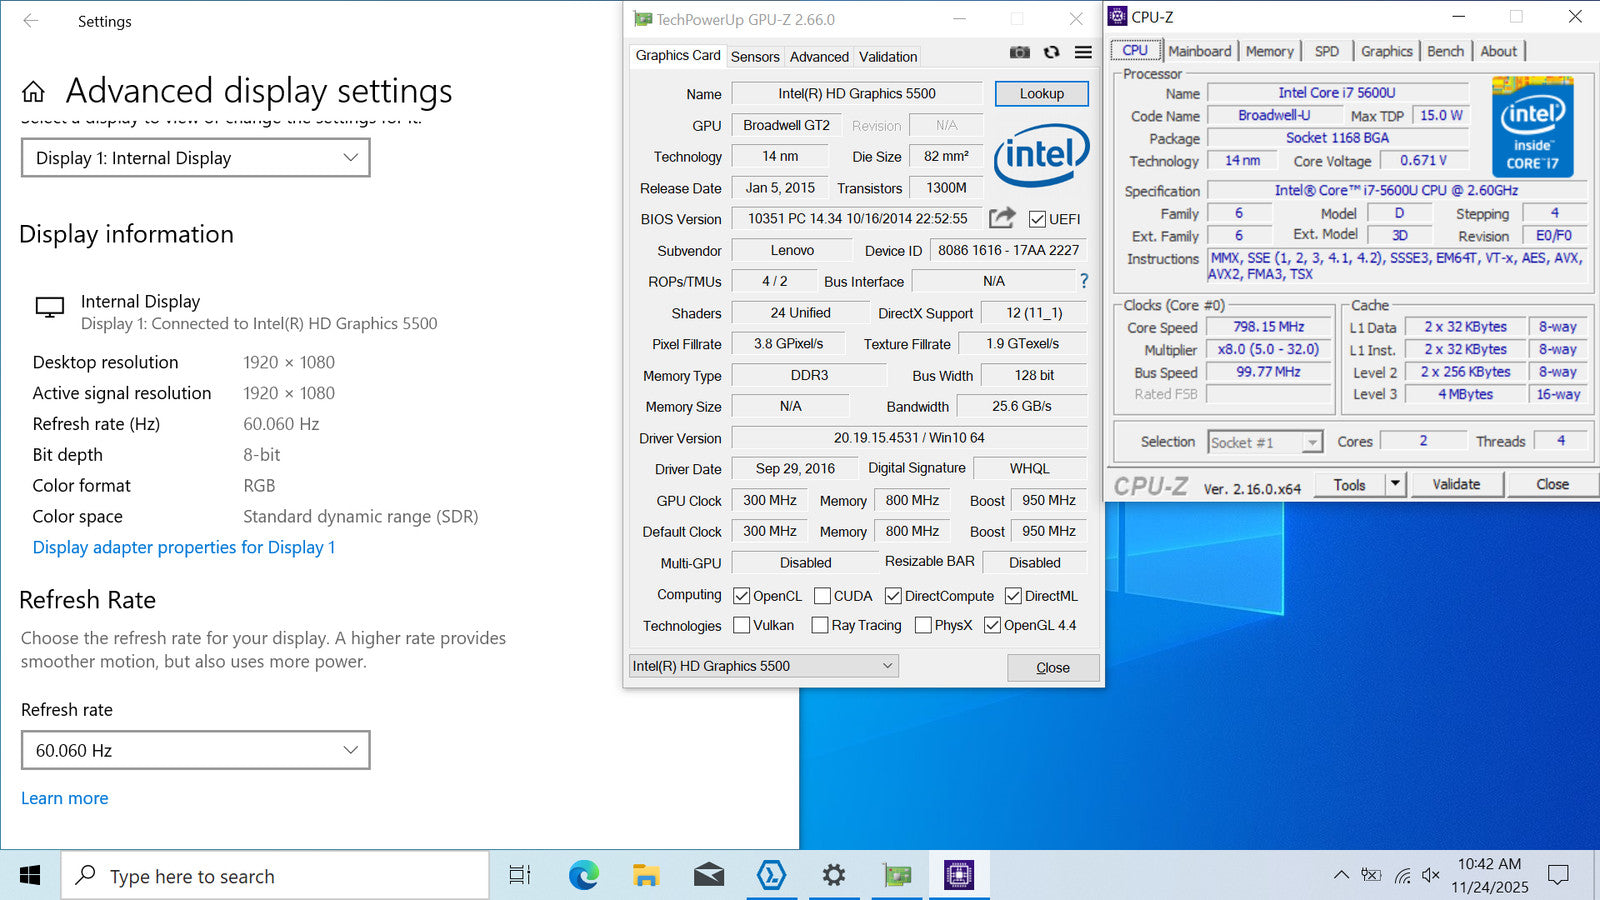Viewport: 1600px width, 900px height.
Task: Click the GPU-Z screenshot camera icon
Action: 1019,53
